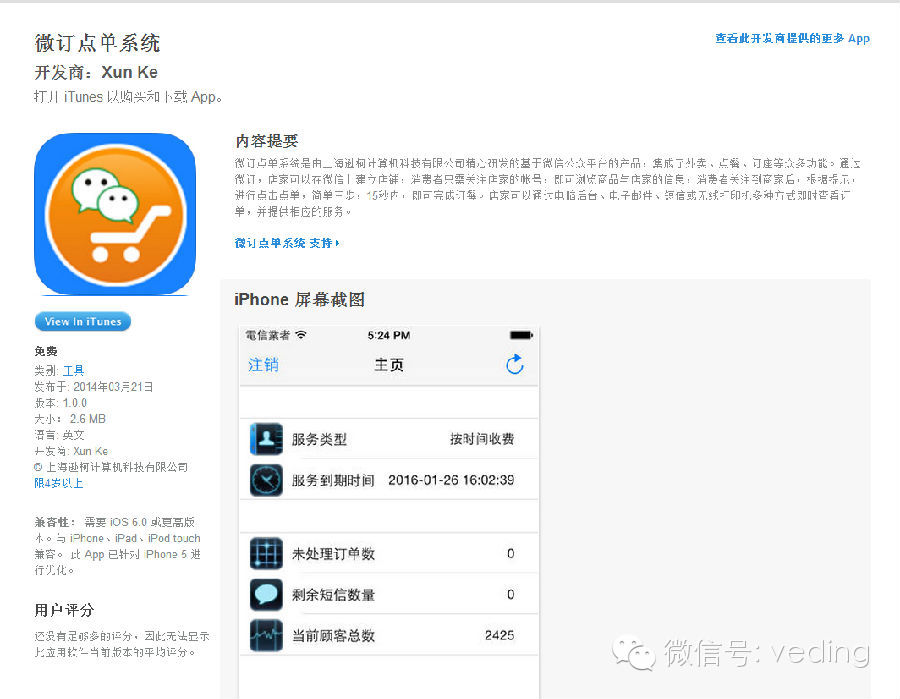The height and width of the screenshot is (699, 900).
Task: Click the 大小: 2.6 MB line
Action: (70, 419)
